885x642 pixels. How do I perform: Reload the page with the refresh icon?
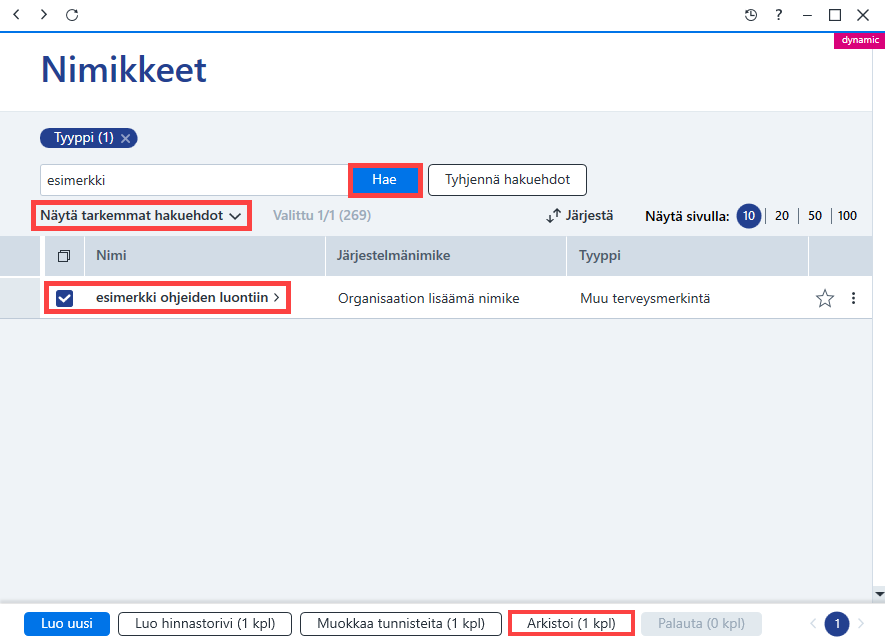[x=72, y=15]
